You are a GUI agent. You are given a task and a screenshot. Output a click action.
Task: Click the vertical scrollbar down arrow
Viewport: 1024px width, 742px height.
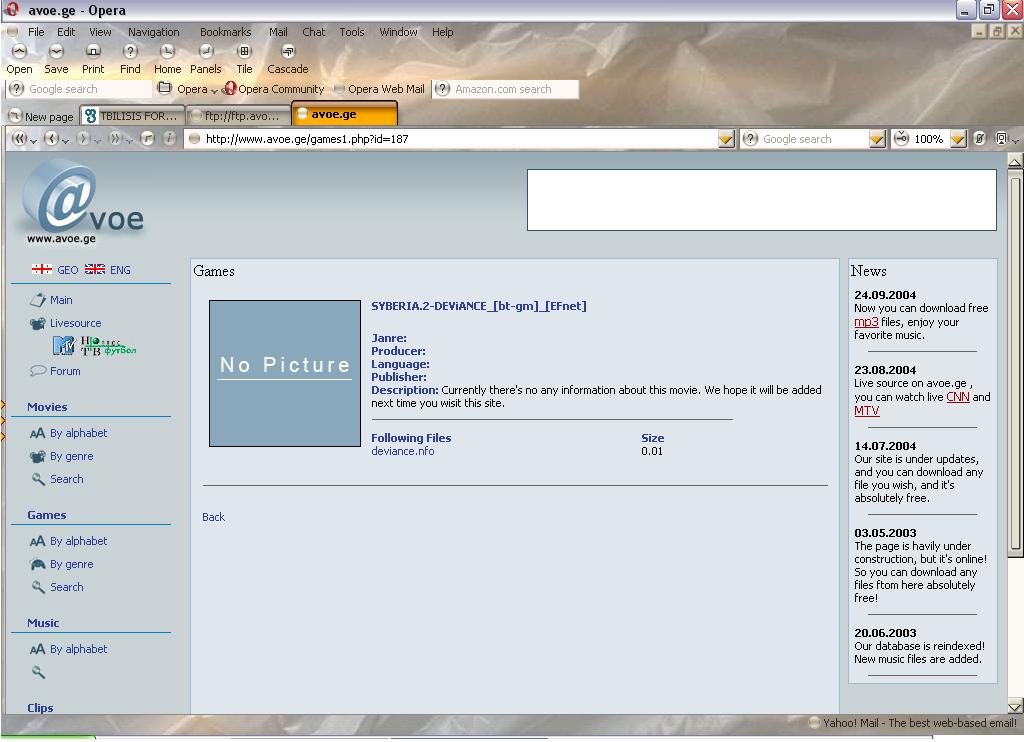pyautogui.click(x=1016, y=706)
